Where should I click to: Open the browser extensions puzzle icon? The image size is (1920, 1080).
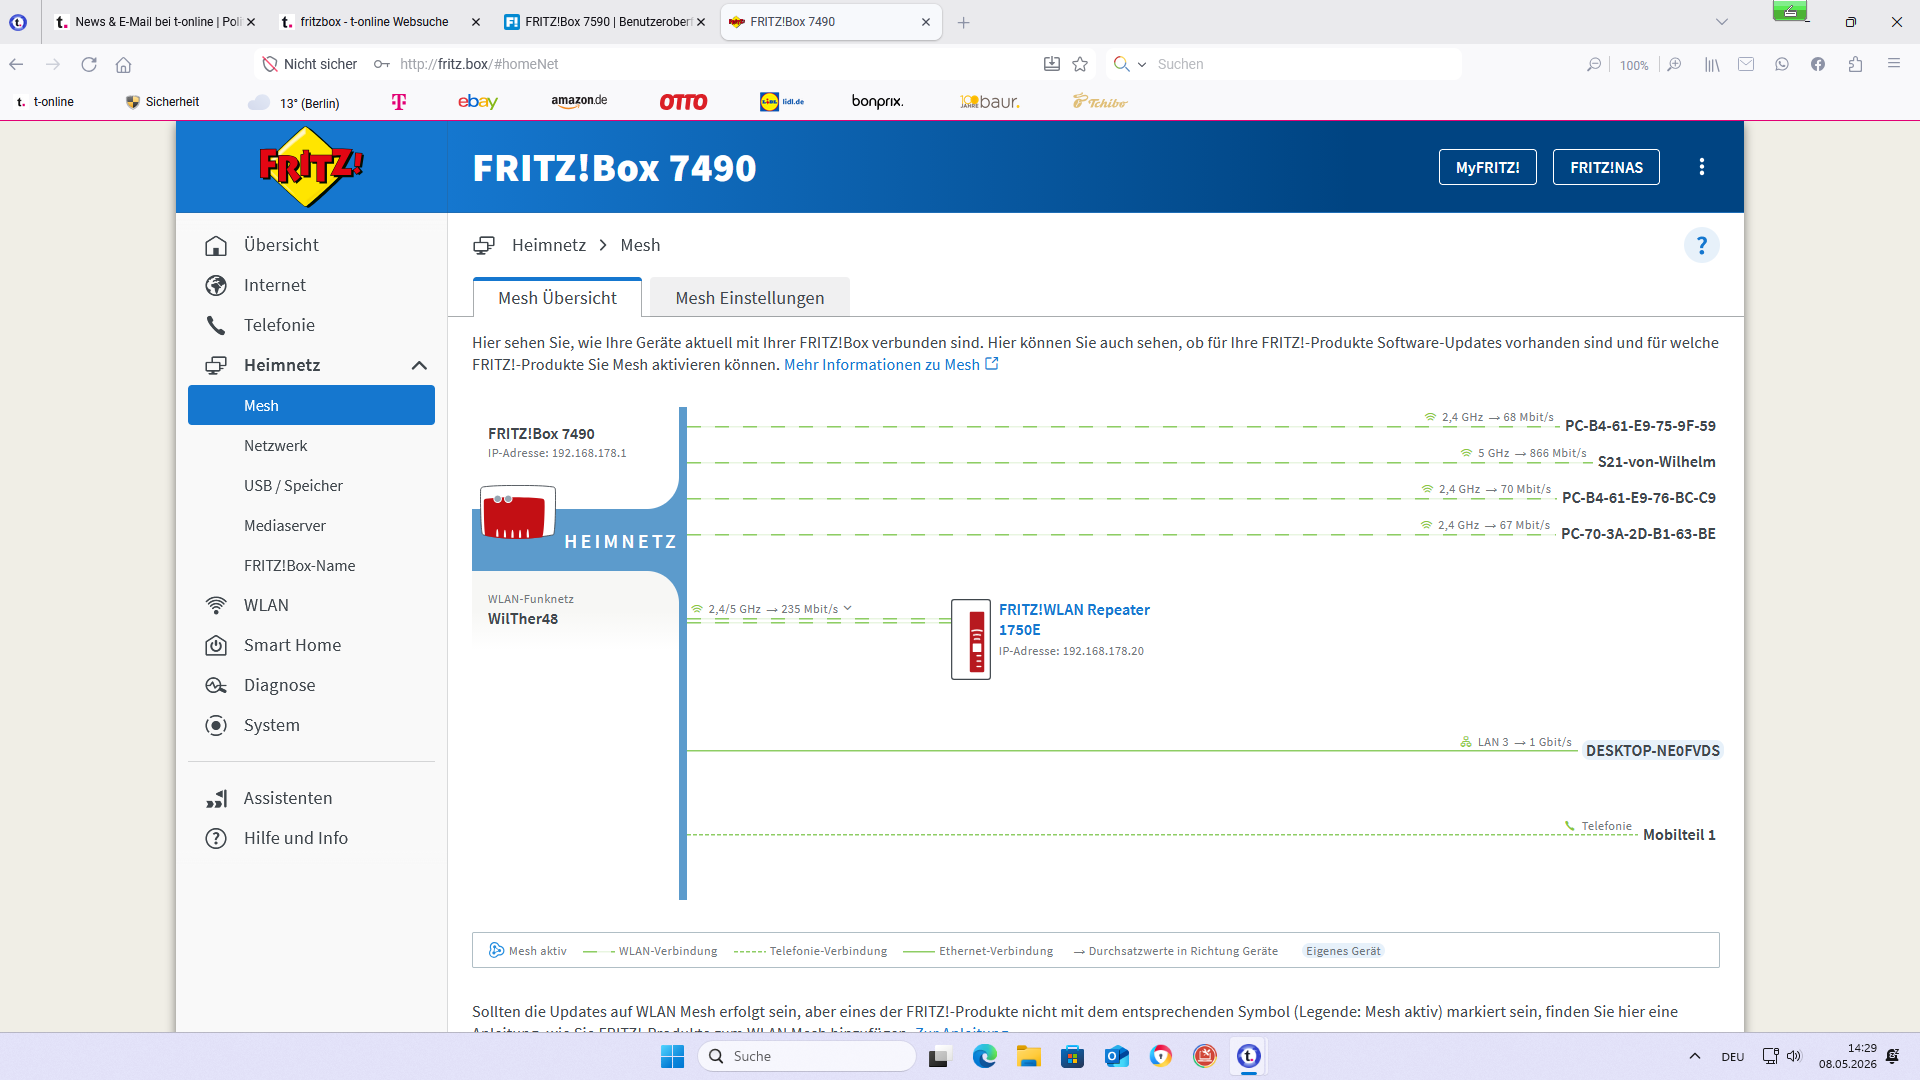[x=1856, y=64]
